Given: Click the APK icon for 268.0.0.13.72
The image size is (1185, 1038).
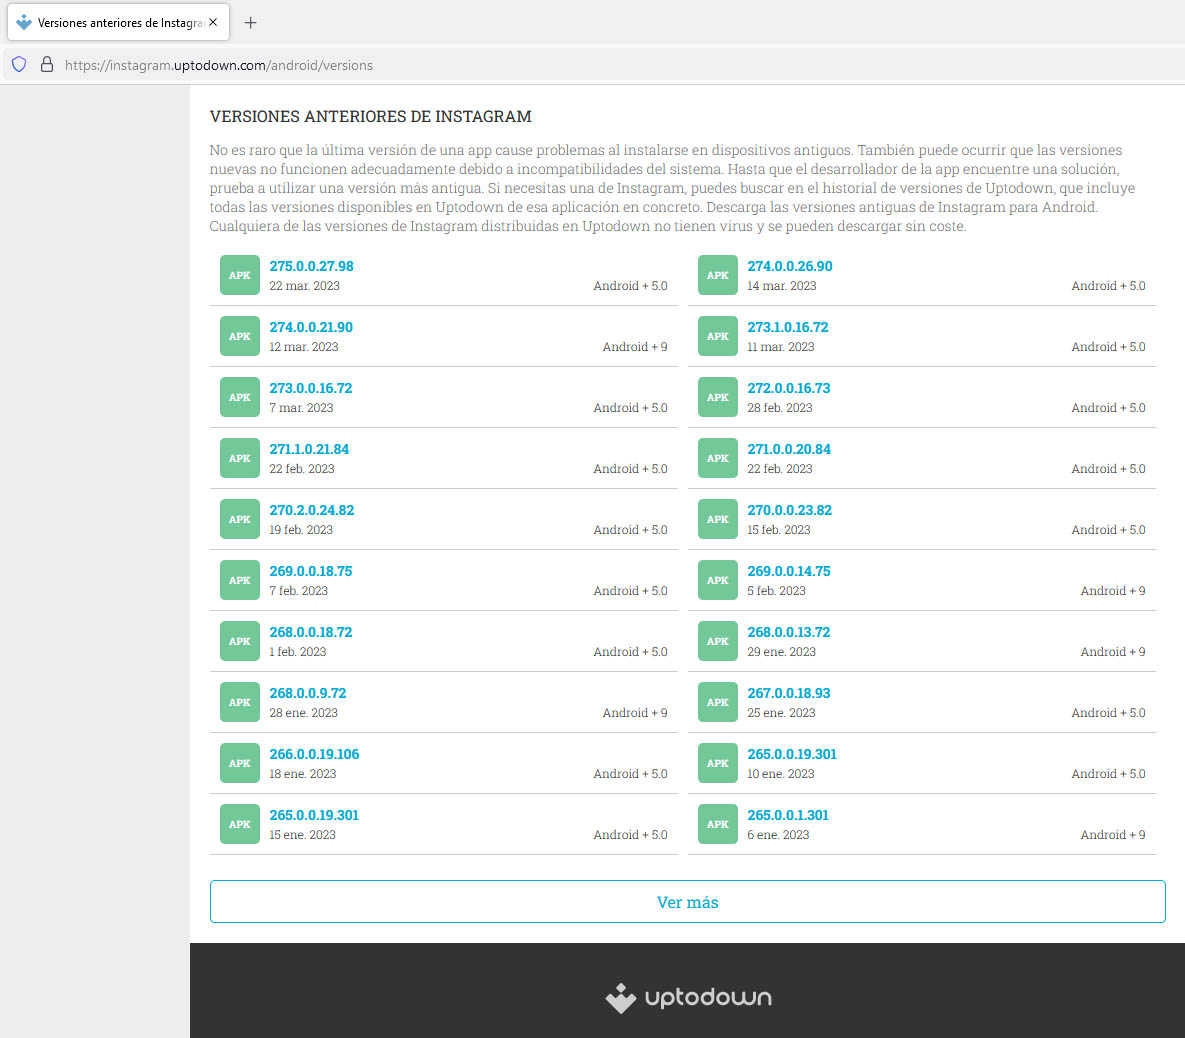Looking at the screenshot, I should 717,642.
